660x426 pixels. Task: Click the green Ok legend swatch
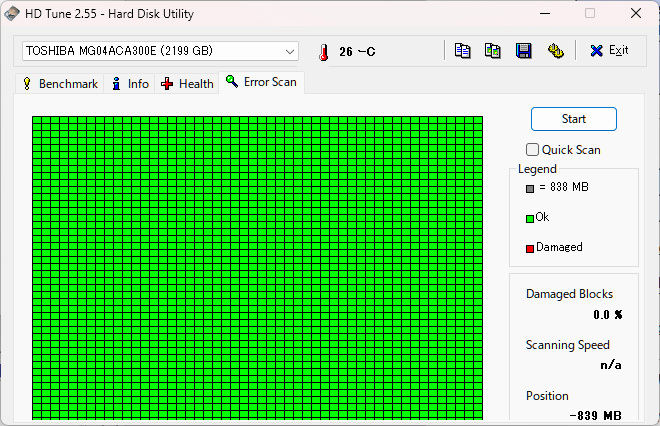tap(530, 218)
